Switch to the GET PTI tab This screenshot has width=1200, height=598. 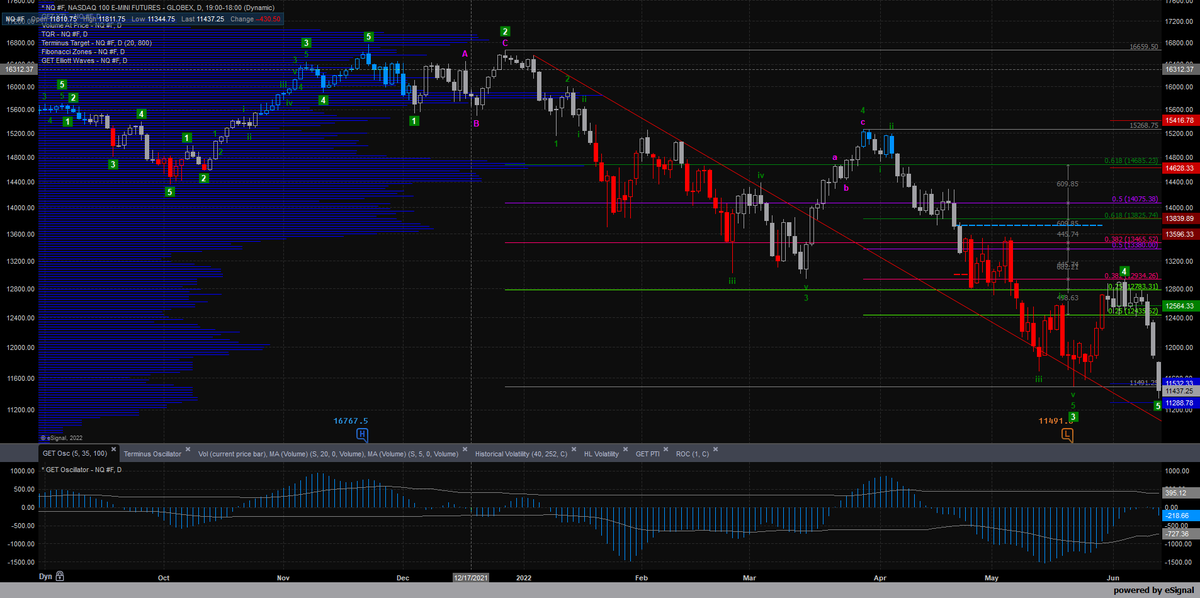650,453
